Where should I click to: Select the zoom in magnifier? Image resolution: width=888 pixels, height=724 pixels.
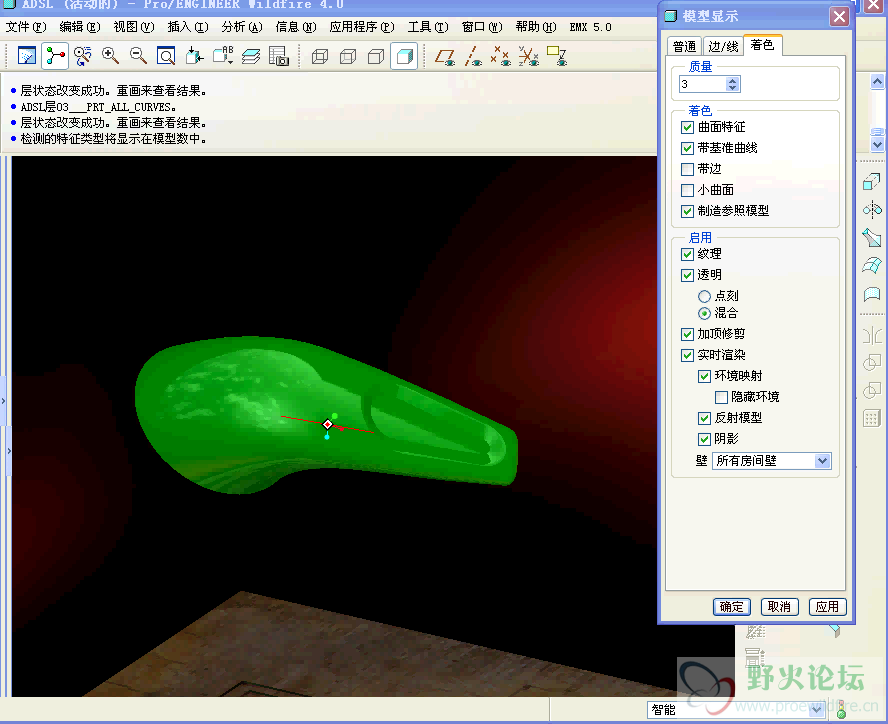[x=110, y=56]
